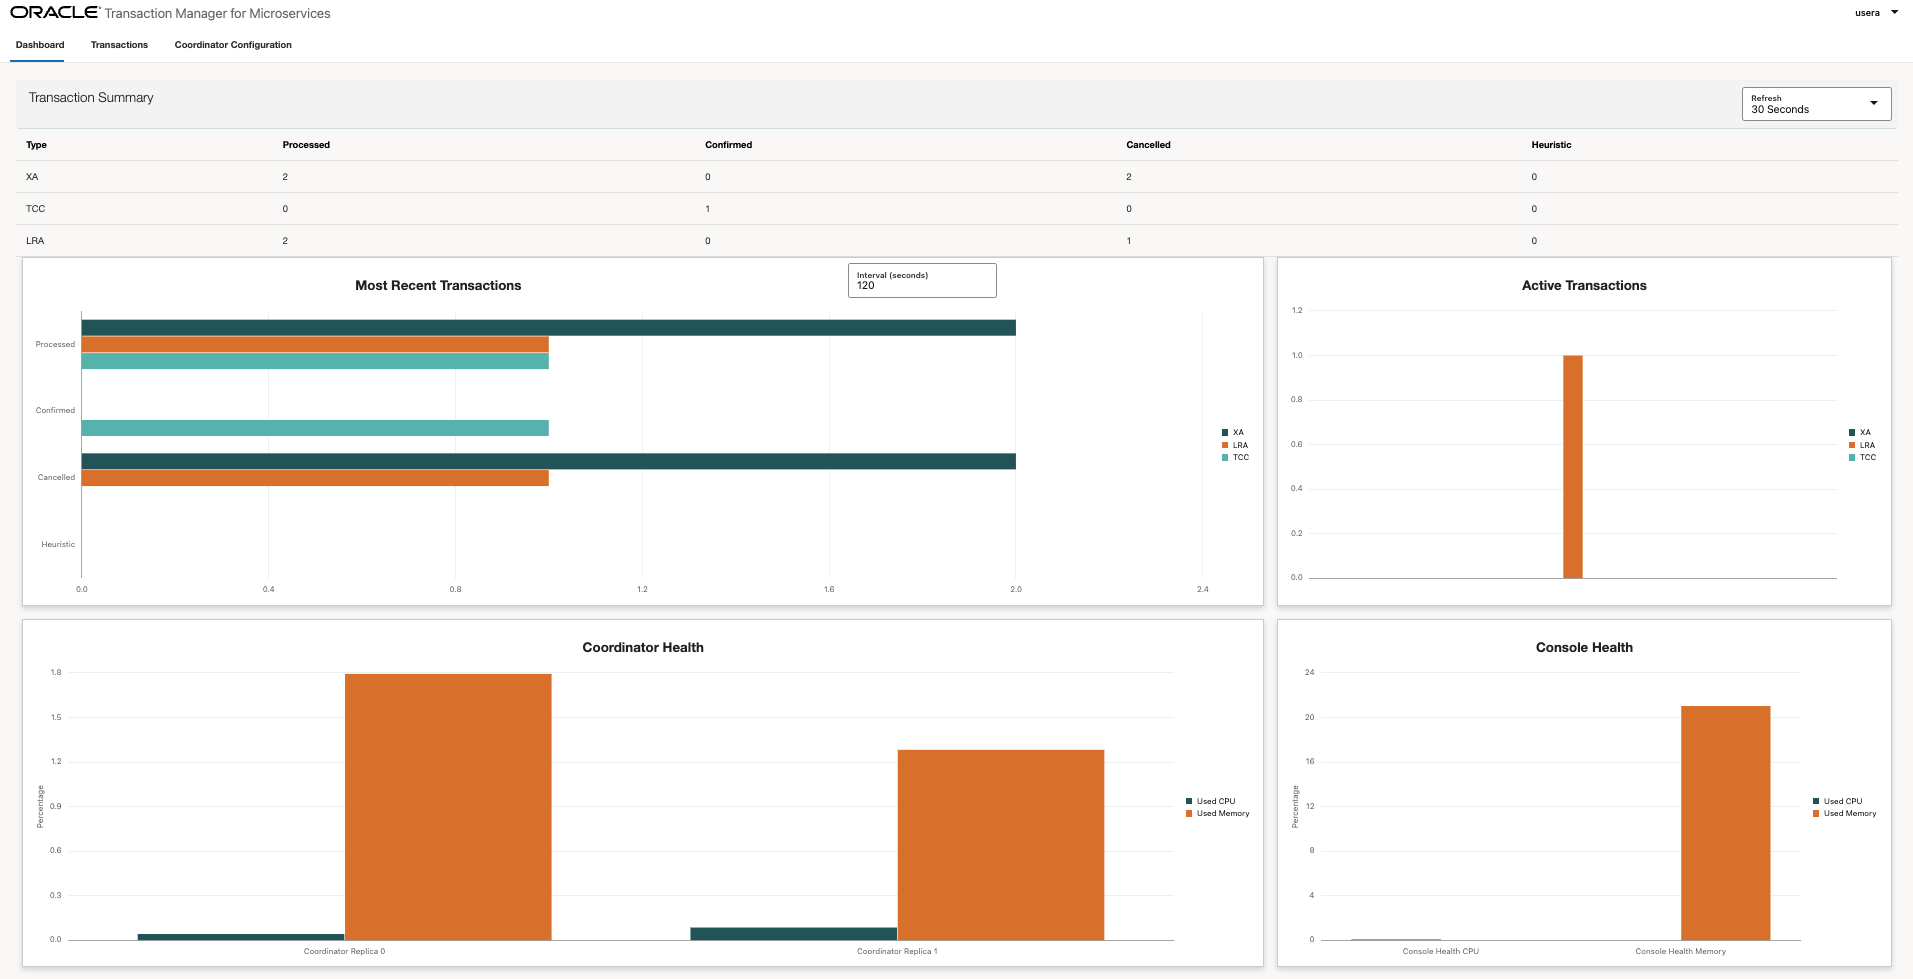The image size is (1913, 979).
Task: Select the TCC row label in summary table
Action: click(35, 209)
